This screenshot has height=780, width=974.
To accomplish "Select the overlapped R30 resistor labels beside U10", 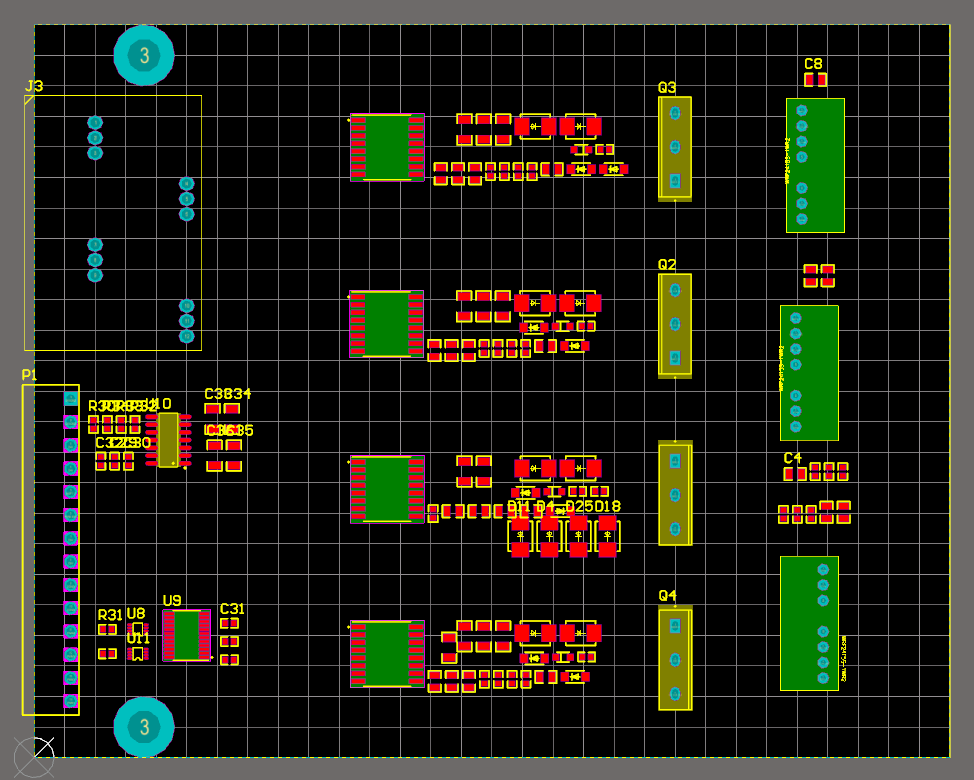I will tap(122, 406).
